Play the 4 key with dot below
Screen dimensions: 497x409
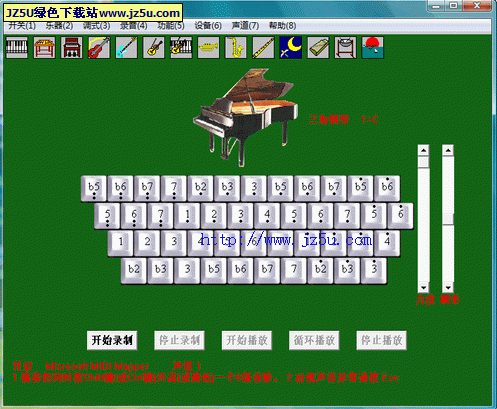(267, 216)
